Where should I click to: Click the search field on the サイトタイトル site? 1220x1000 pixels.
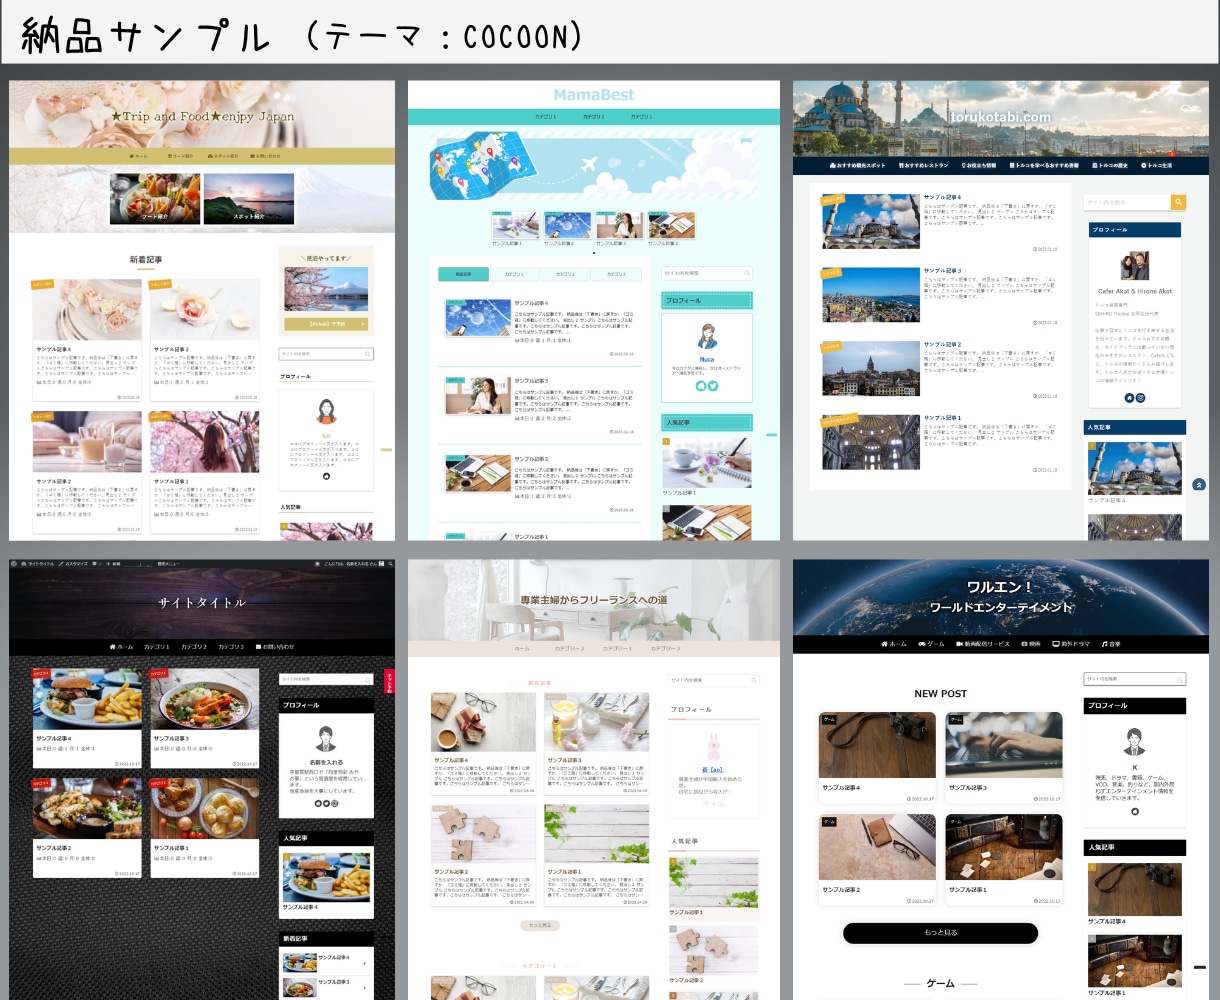click(326, 679)
